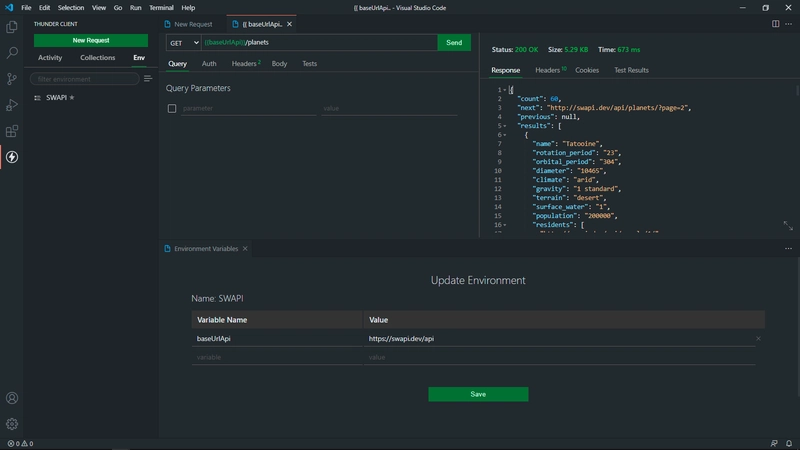Switch to the Auth request tab
The width and height of the screenshot is (800, 450).
coord(209,64)
